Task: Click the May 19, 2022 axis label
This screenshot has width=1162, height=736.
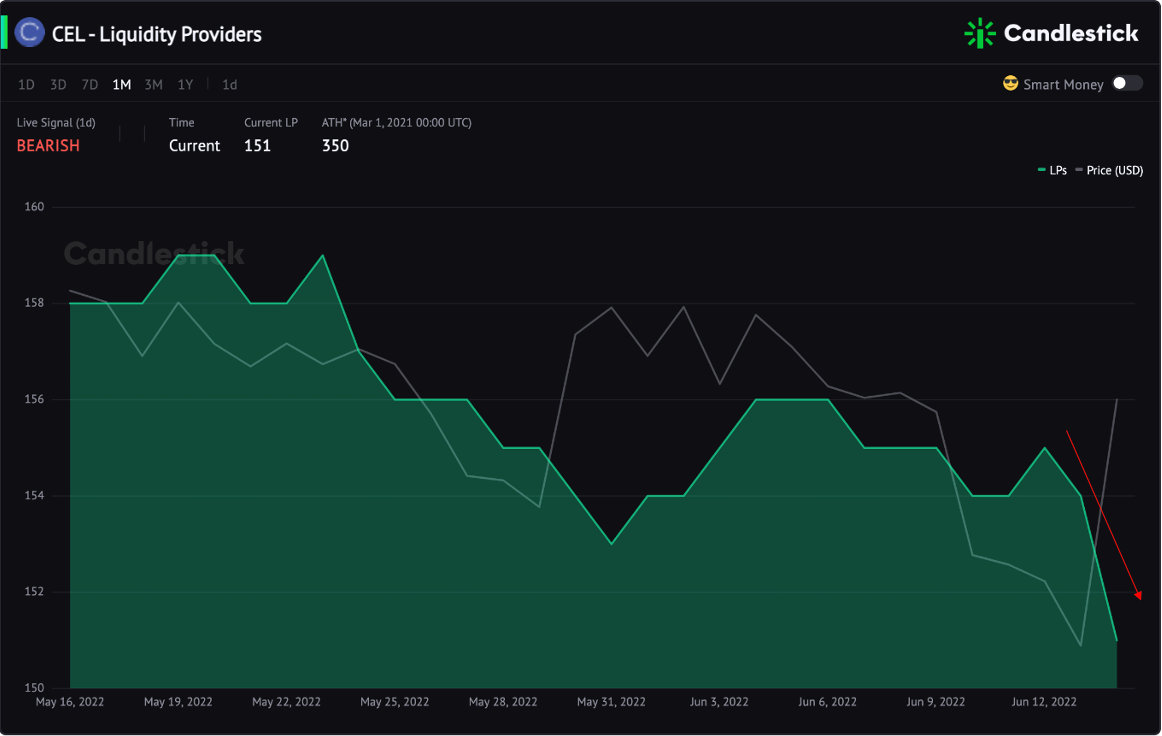Action: 178,701
